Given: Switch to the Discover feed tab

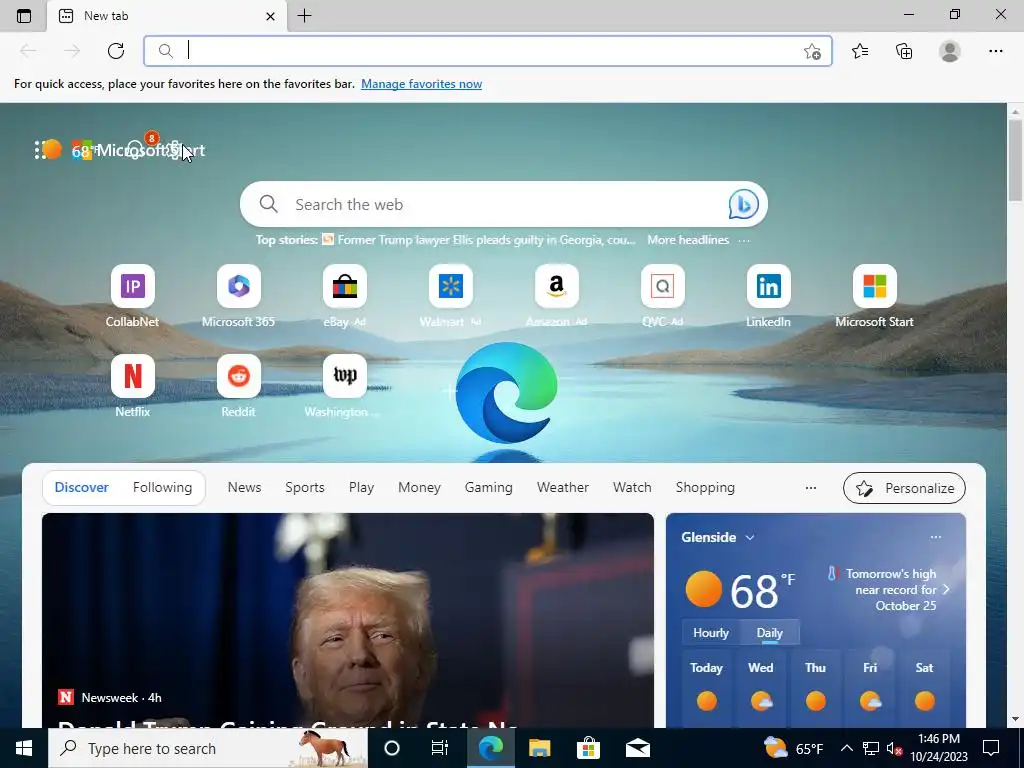Looking at the screenshot, I should [82, 488].
